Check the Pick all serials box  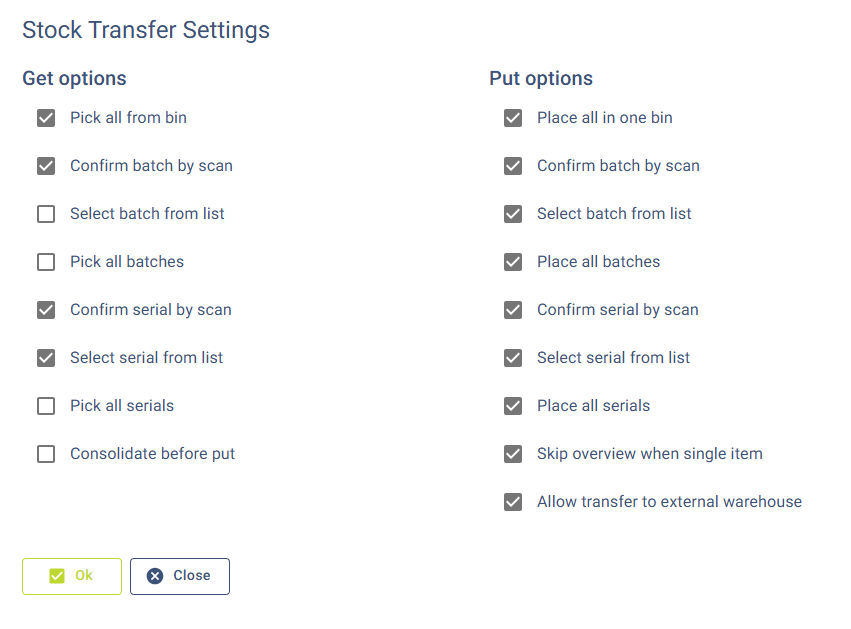pyautogui.click(x=46, y=406)
